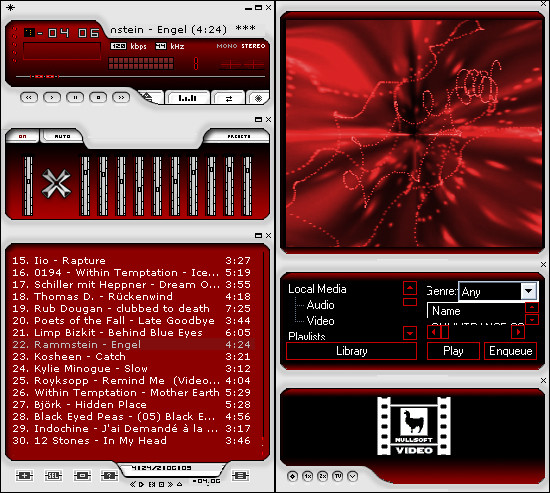
Task: Click the playlist add (+) button
Action: point(25,475)
